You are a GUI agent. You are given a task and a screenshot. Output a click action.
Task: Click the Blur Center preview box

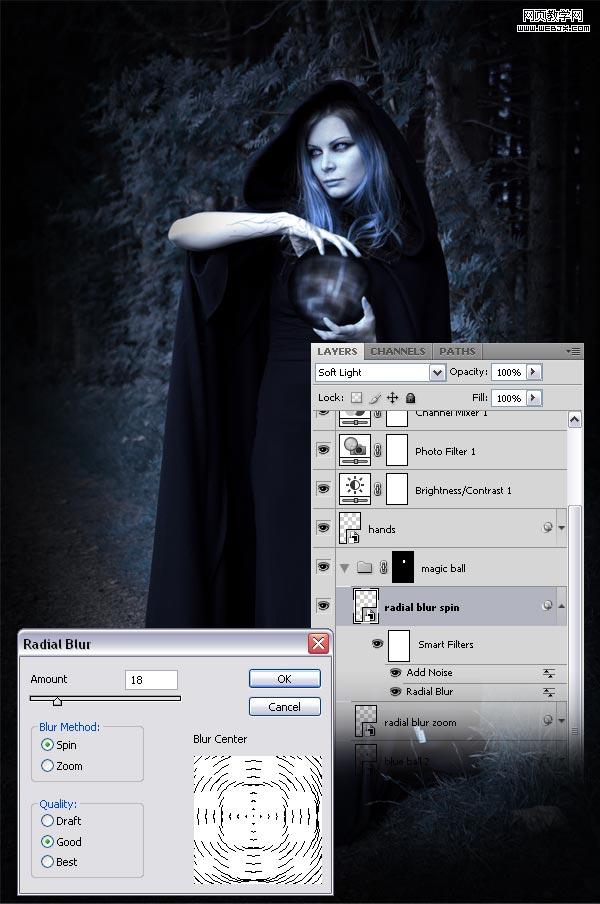[x=258, y=820]
